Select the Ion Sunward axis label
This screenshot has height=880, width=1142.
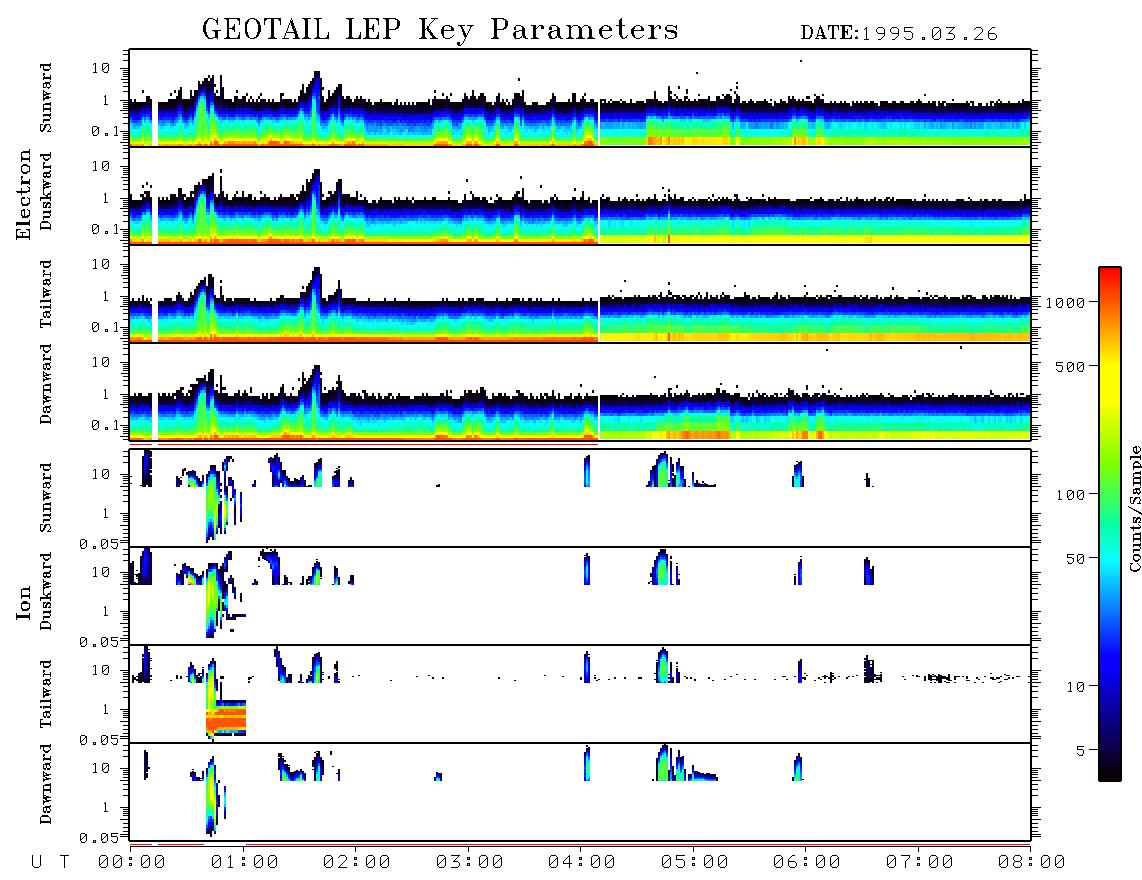coord(46,498)
